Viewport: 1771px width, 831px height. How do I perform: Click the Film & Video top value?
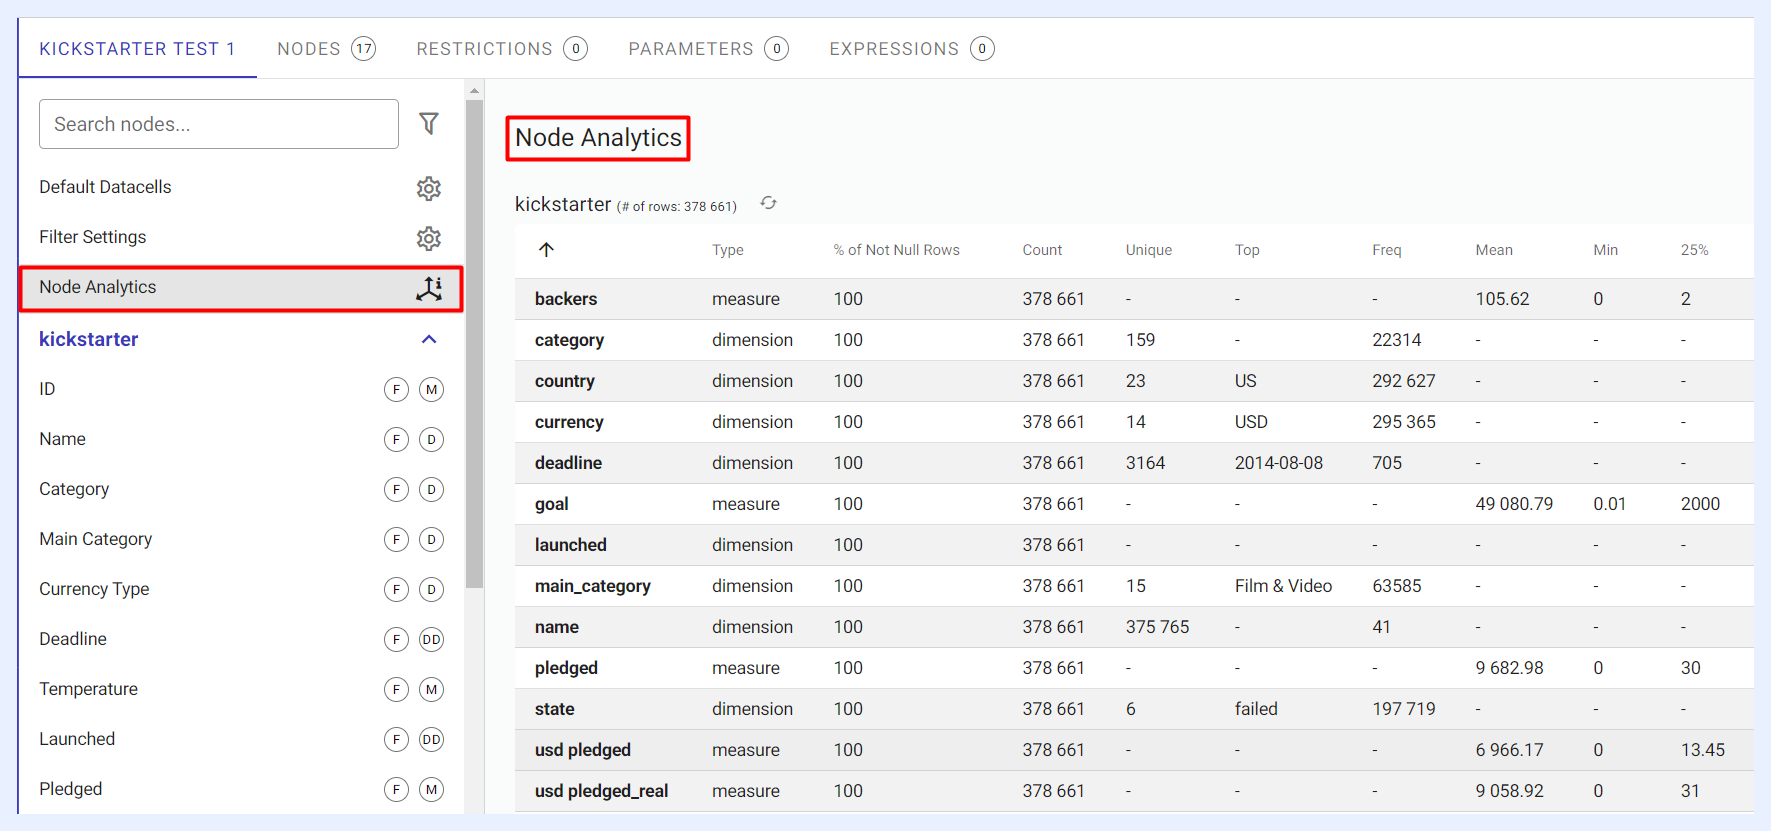1284,586
